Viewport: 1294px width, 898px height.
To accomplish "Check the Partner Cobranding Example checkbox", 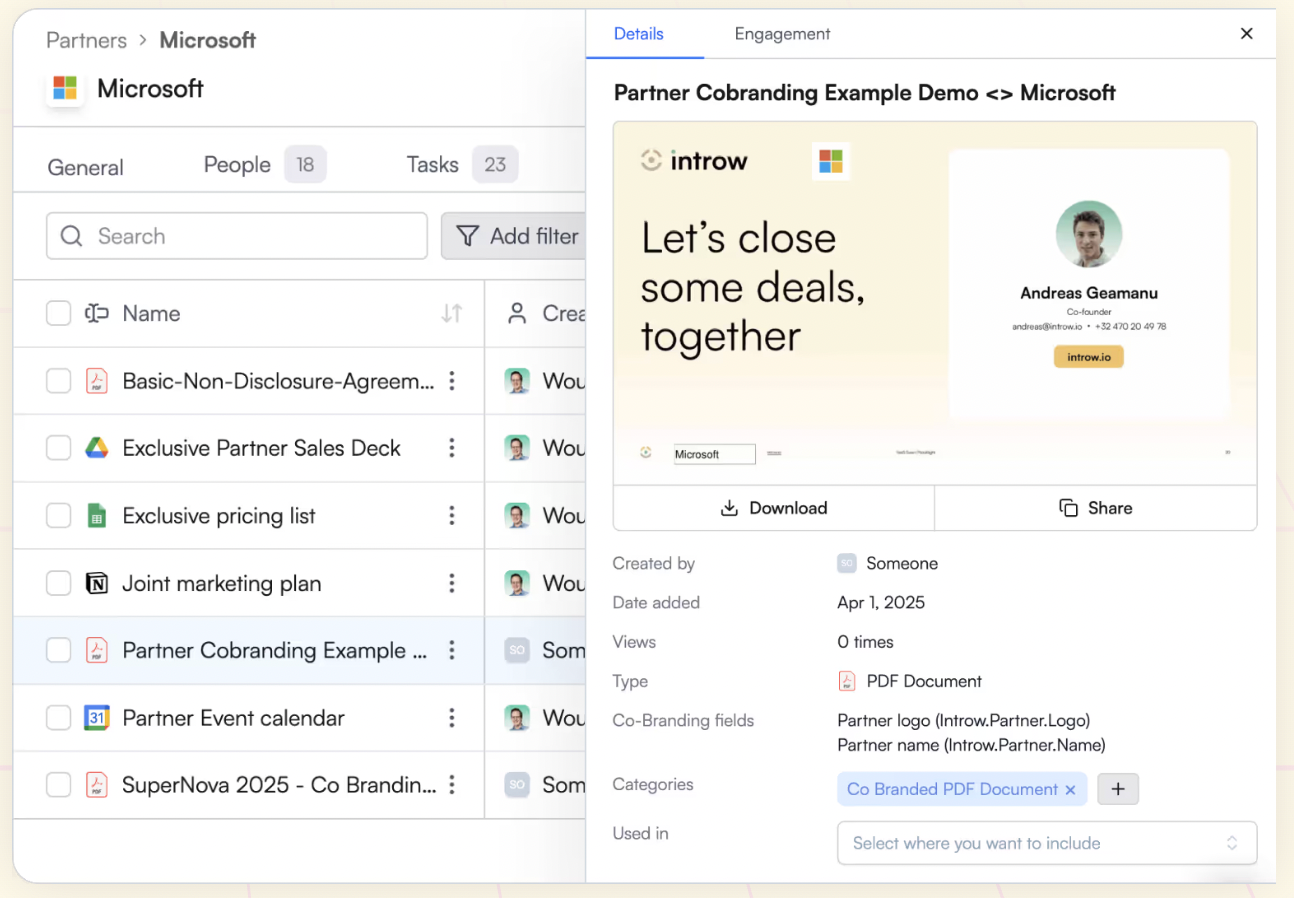I will [59, 650].
